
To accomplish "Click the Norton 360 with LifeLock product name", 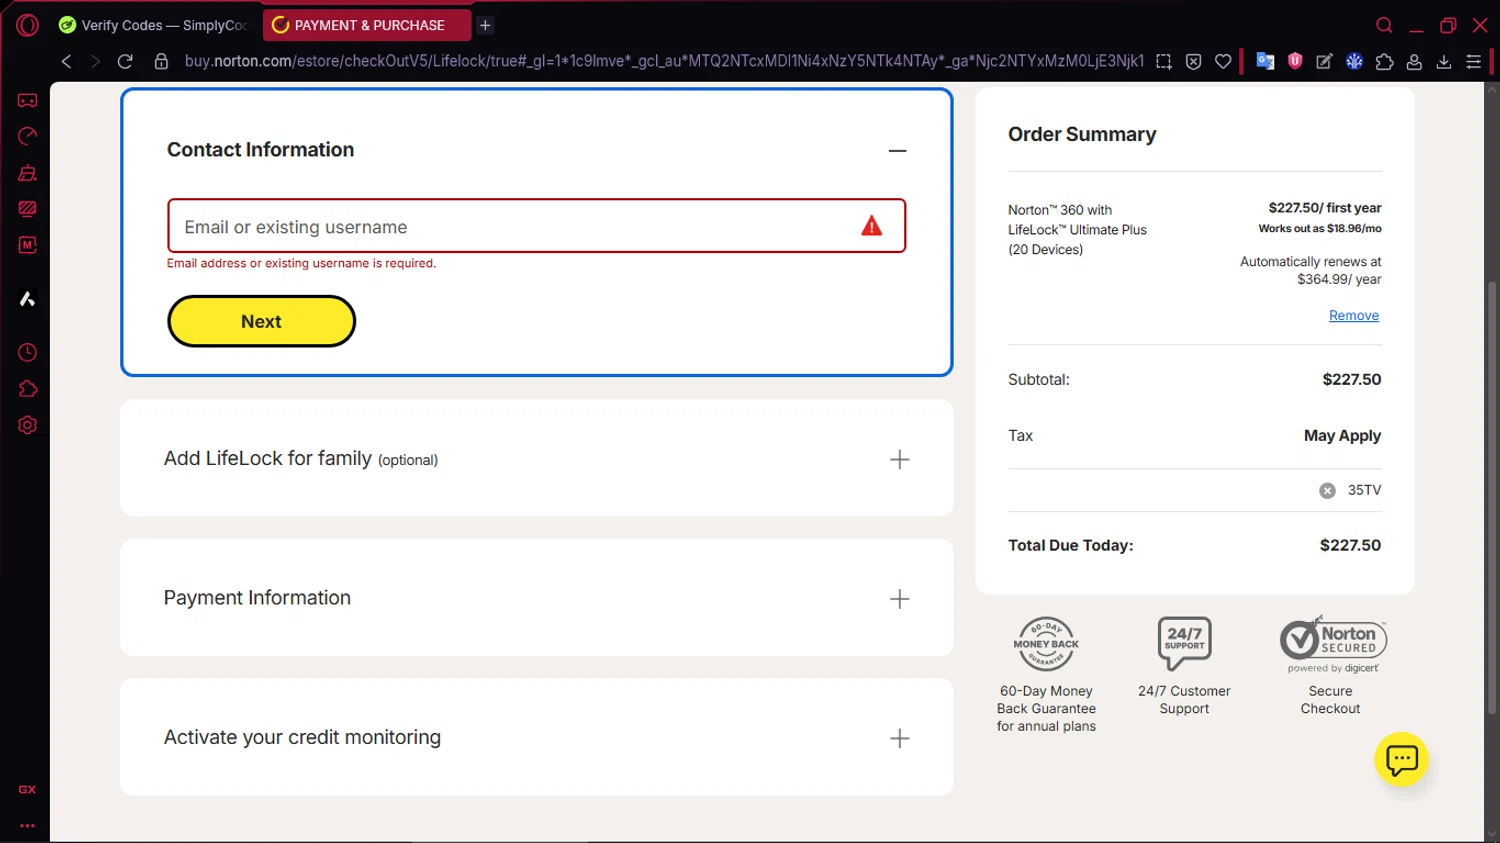I will click(x=1077, y=230).
